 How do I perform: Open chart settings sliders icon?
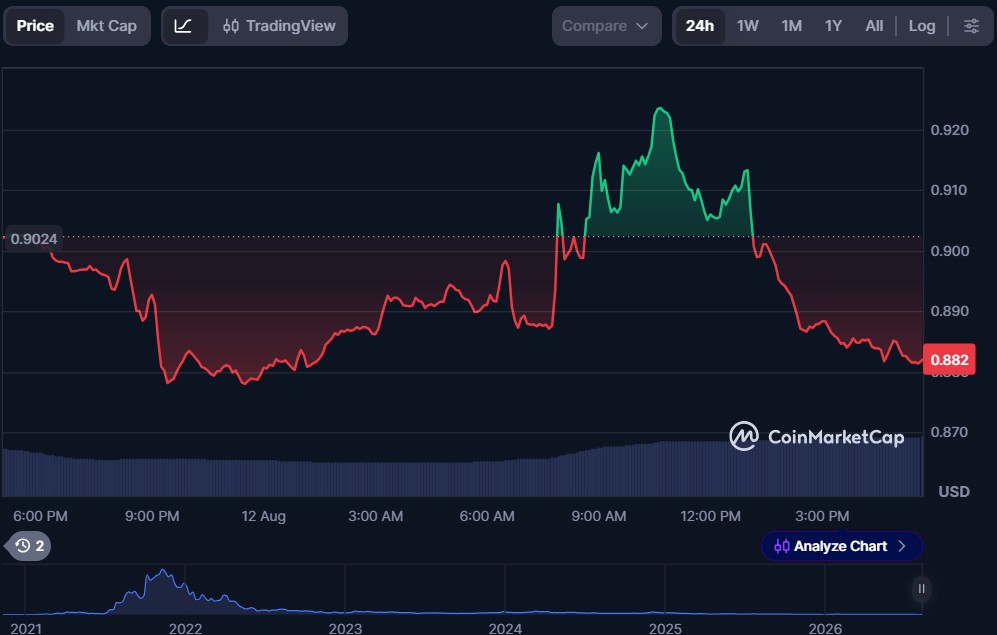(971, 26)
